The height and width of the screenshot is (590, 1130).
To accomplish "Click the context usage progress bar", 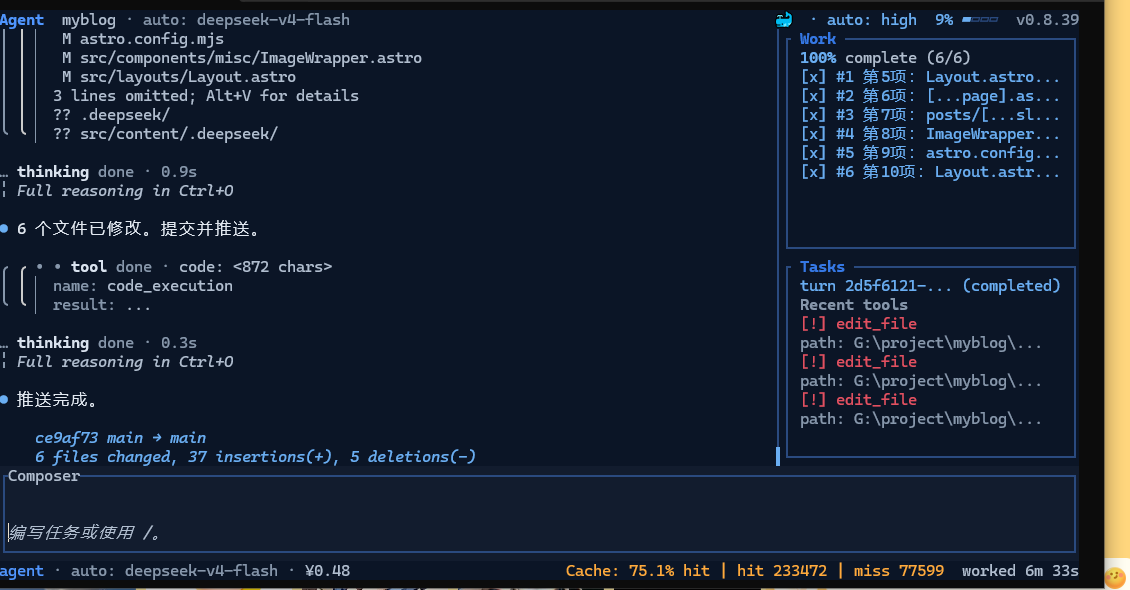I will [980, 19].
